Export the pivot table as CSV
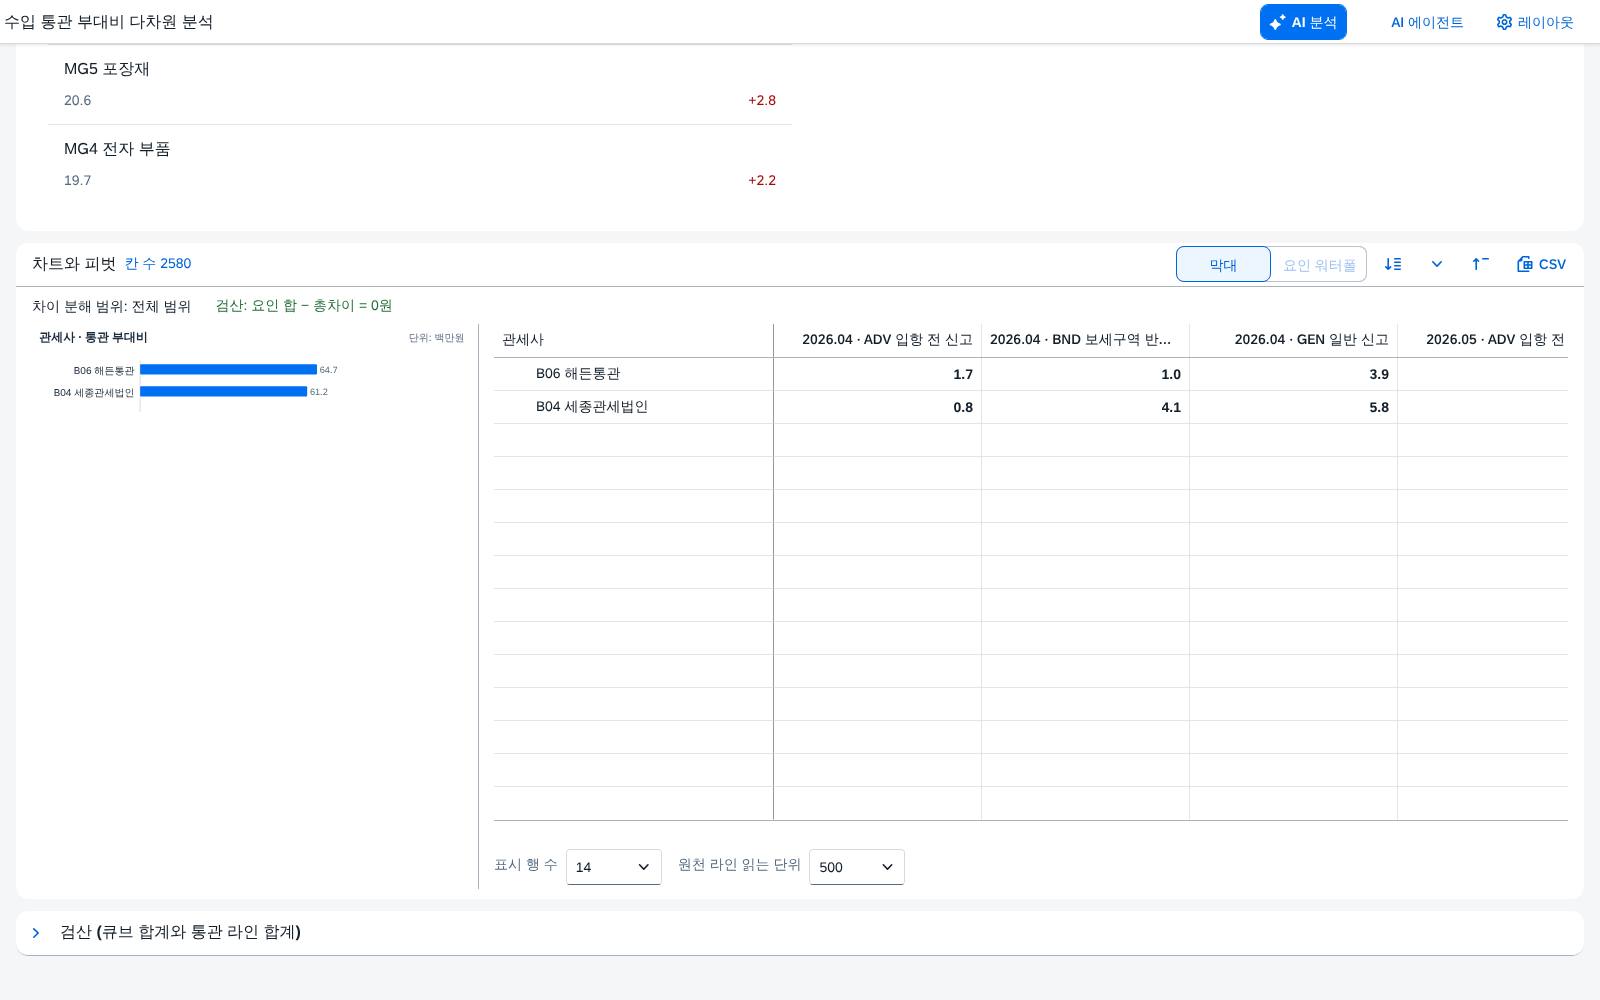Viewport: 1600px width, 1000px height. point(1541,264)
